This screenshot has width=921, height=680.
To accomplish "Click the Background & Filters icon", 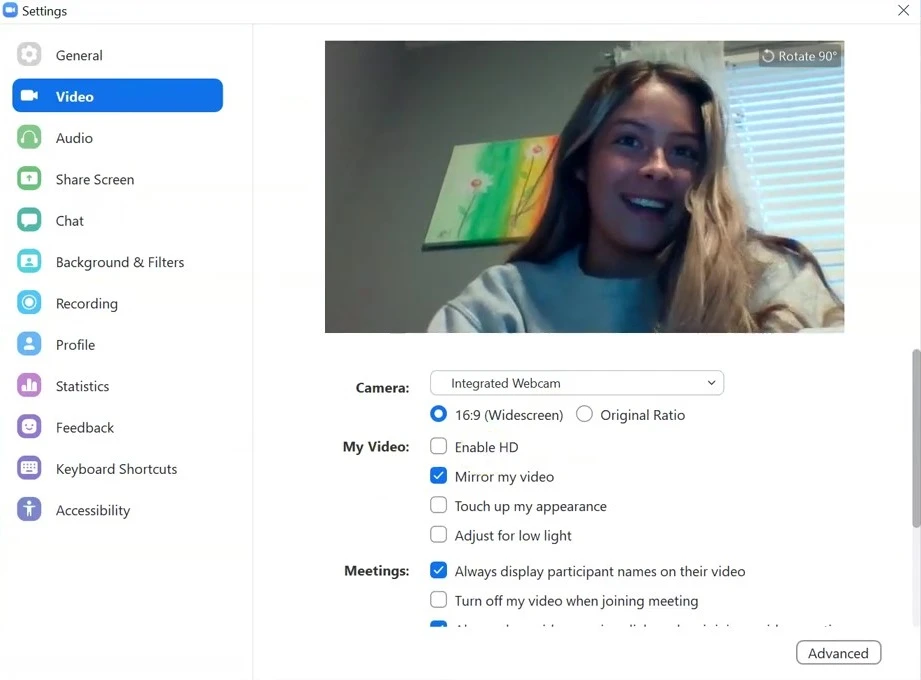I will click(29, 261).
